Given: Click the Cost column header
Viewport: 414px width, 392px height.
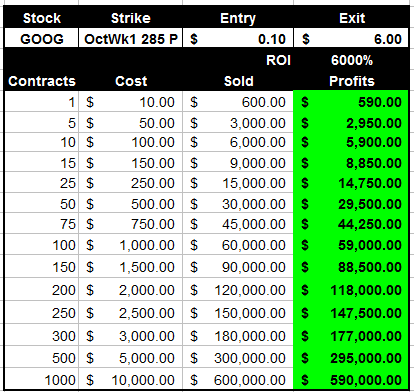Looking at the screenshot, I should (131, 81).
